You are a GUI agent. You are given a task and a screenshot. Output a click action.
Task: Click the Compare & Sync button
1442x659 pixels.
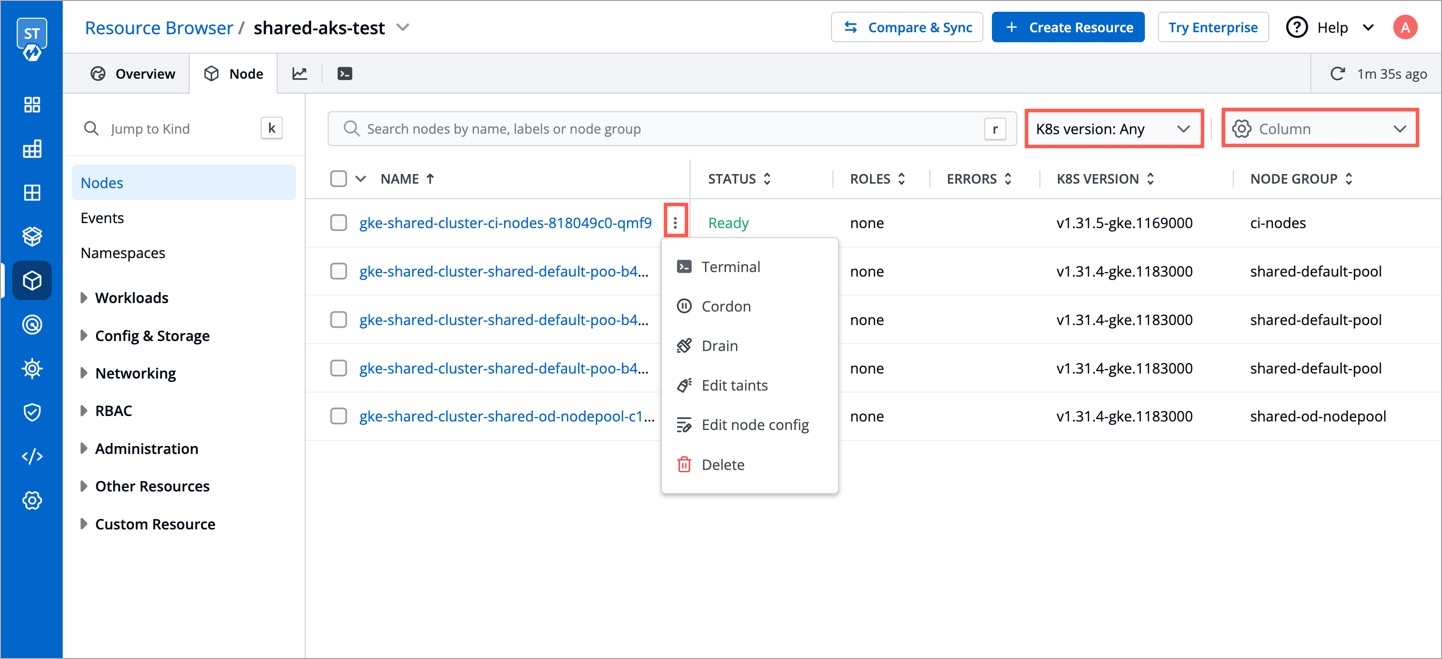click(907, 27)
